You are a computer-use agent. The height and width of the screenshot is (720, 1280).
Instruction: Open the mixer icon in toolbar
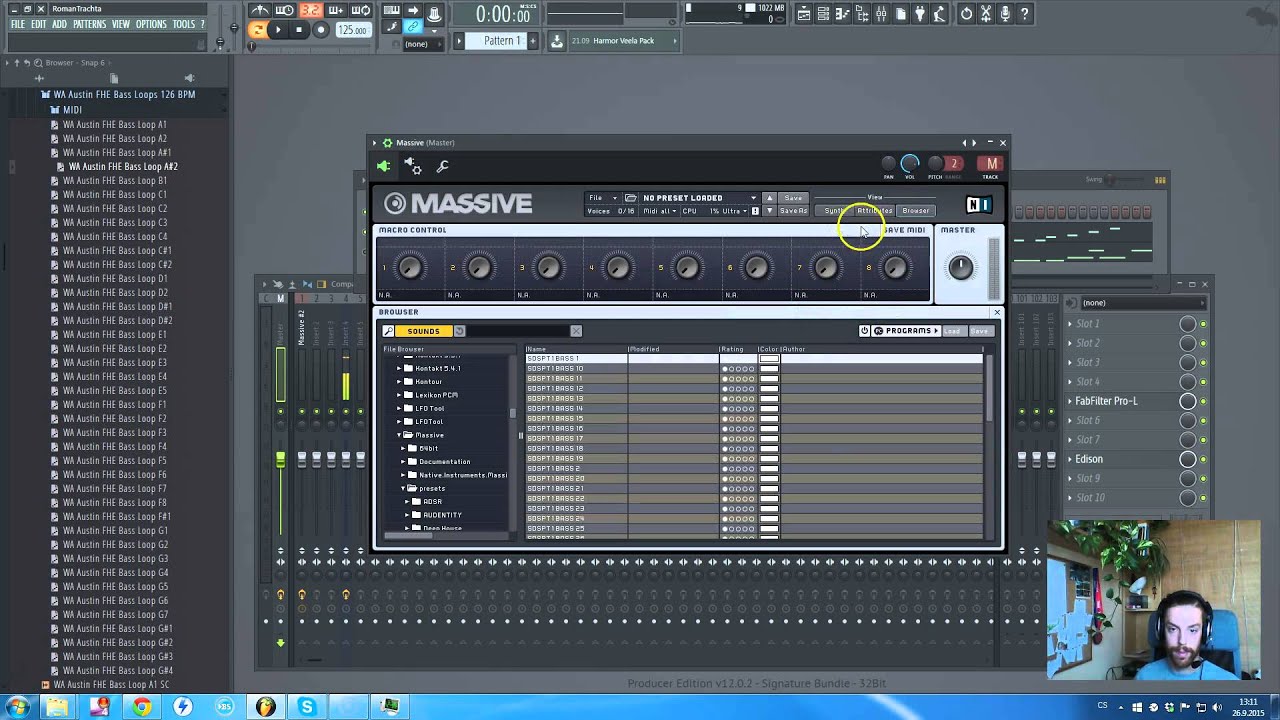pyautogui.click(x=881, y=14)
